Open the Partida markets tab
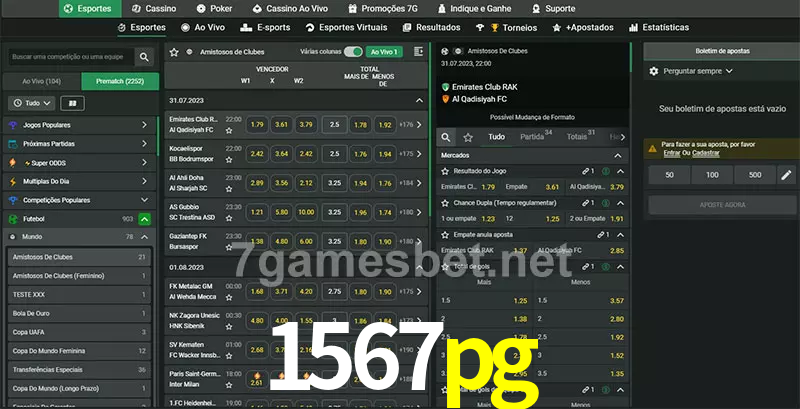Image resolution: width=800 pixels, height=409 pixels. [536, 136]
